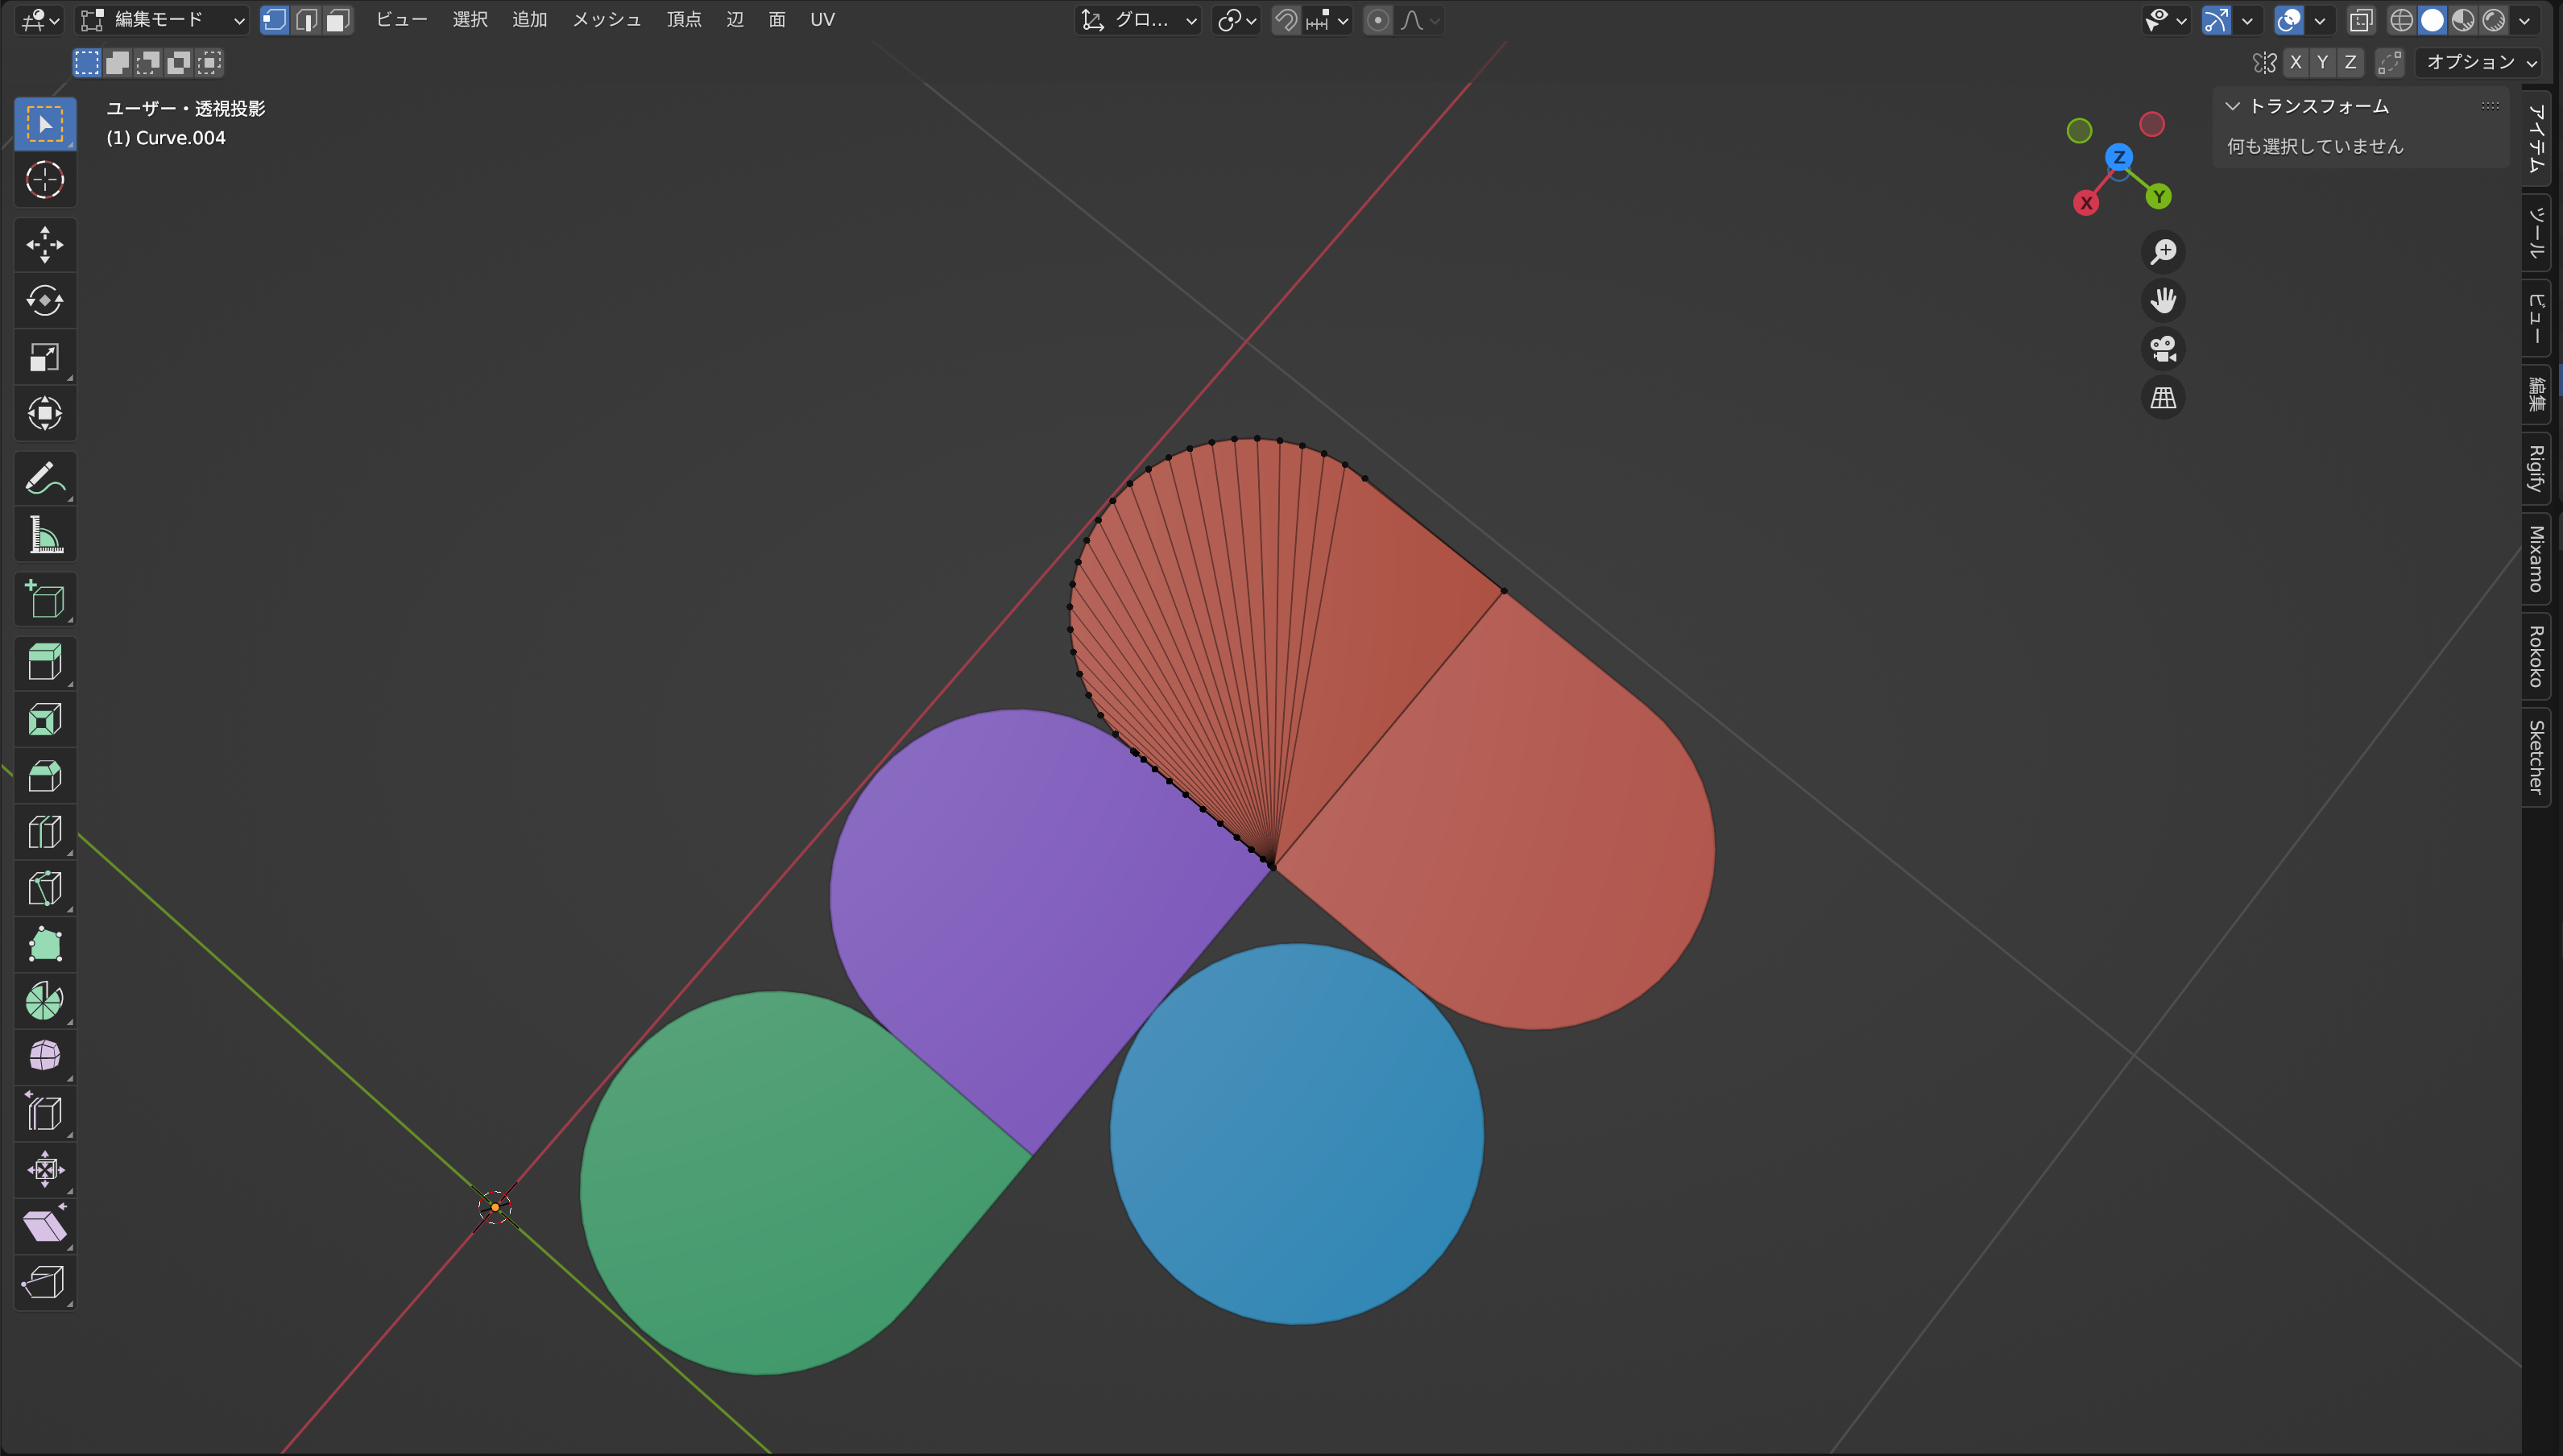Select the Inset Faces tool
The image size is (2563, 1456).
[x=45, y=719]
